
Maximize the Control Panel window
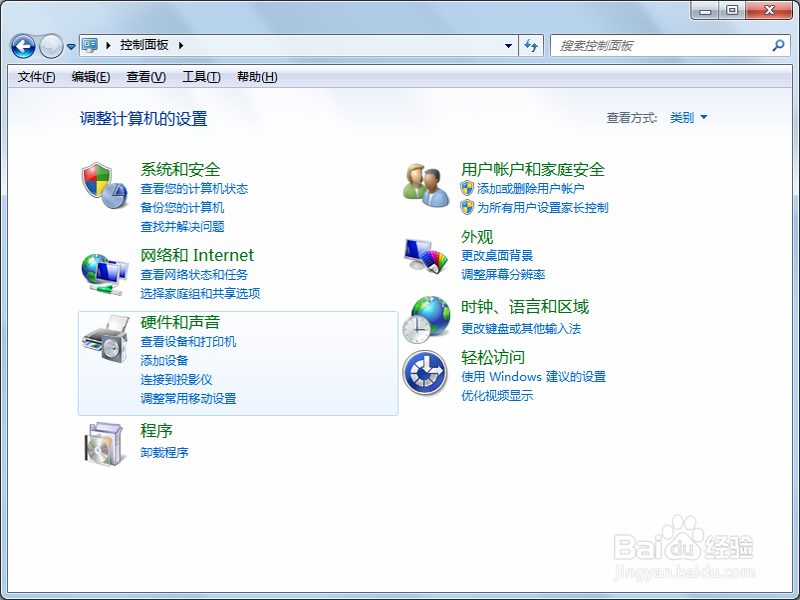click(732, 10)
